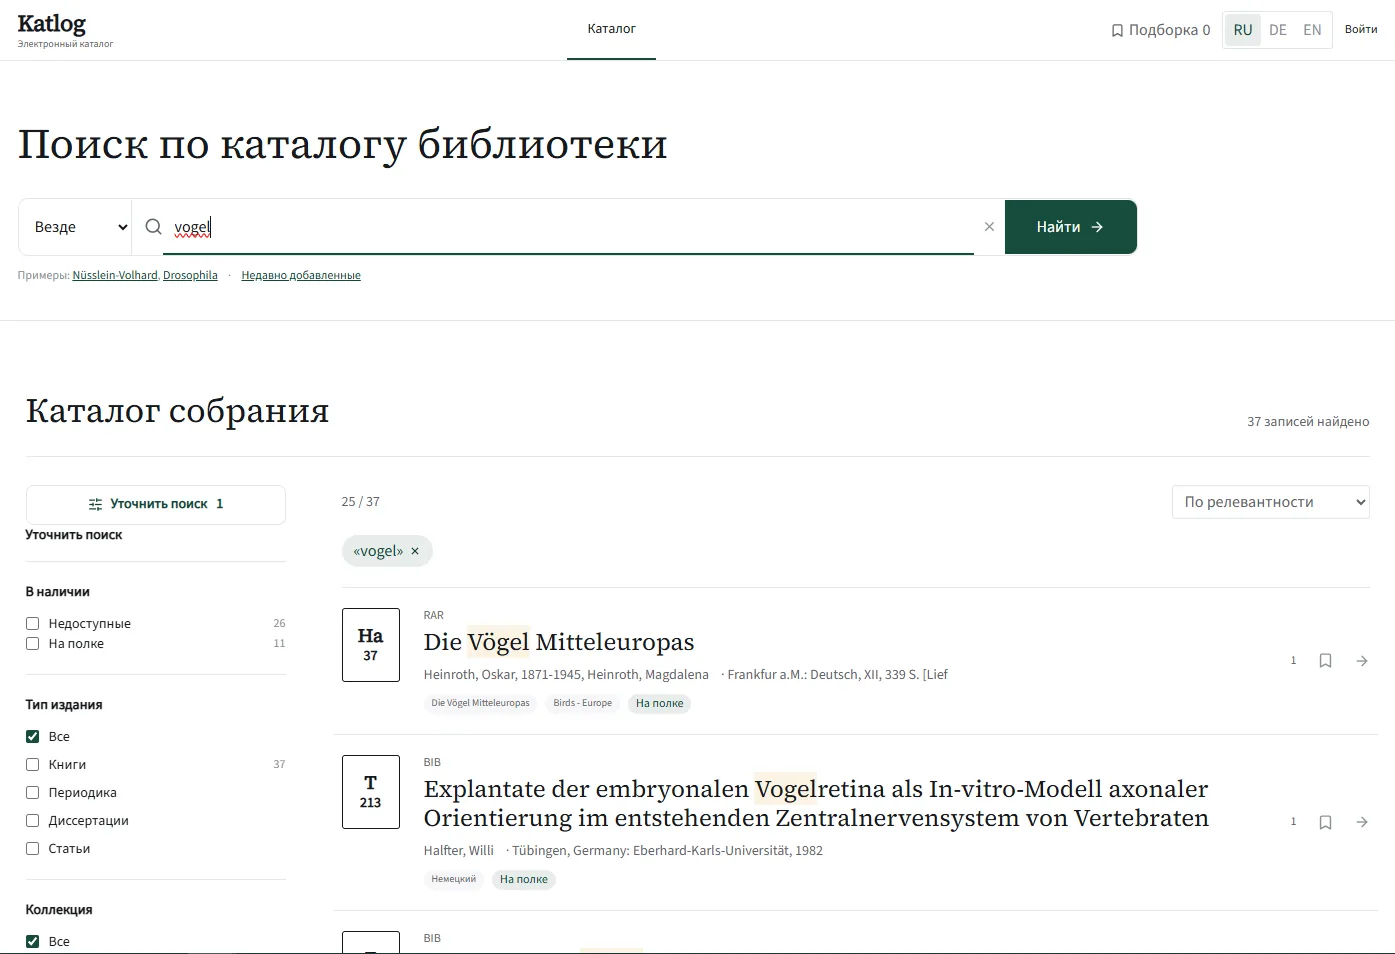The image size is (1395, 954).
Task: Open the Подборка bookmark collection
Action: click(x=1161, y=30)
